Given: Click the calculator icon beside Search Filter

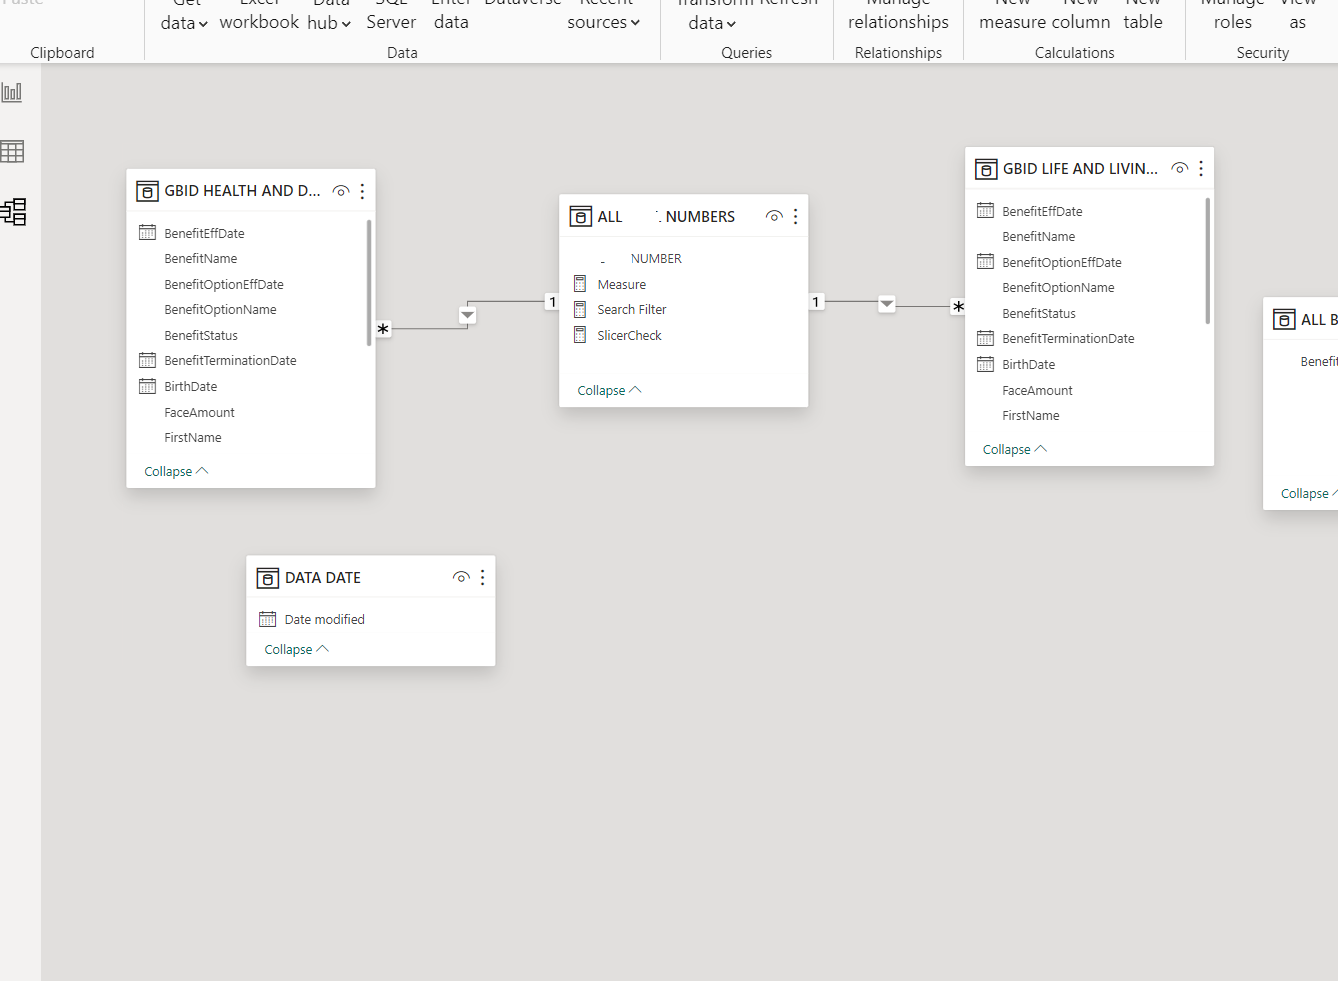Looking at the screenshot, I should pos(580,310).
